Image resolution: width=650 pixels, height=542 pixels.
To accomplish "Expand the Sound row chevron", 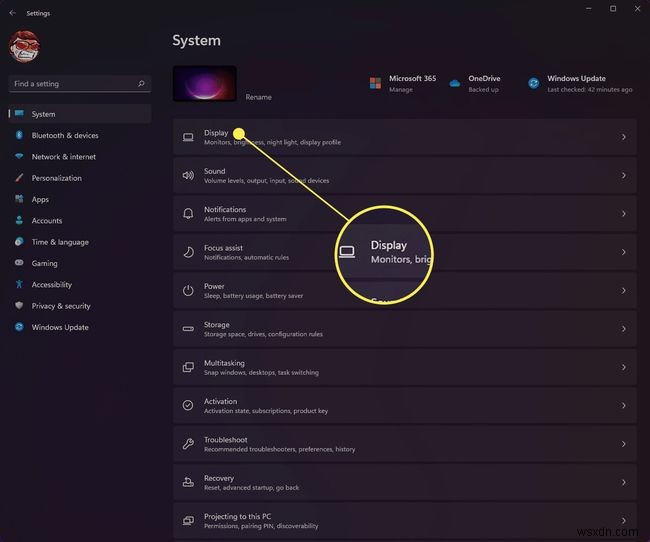I will coord(623,175).
